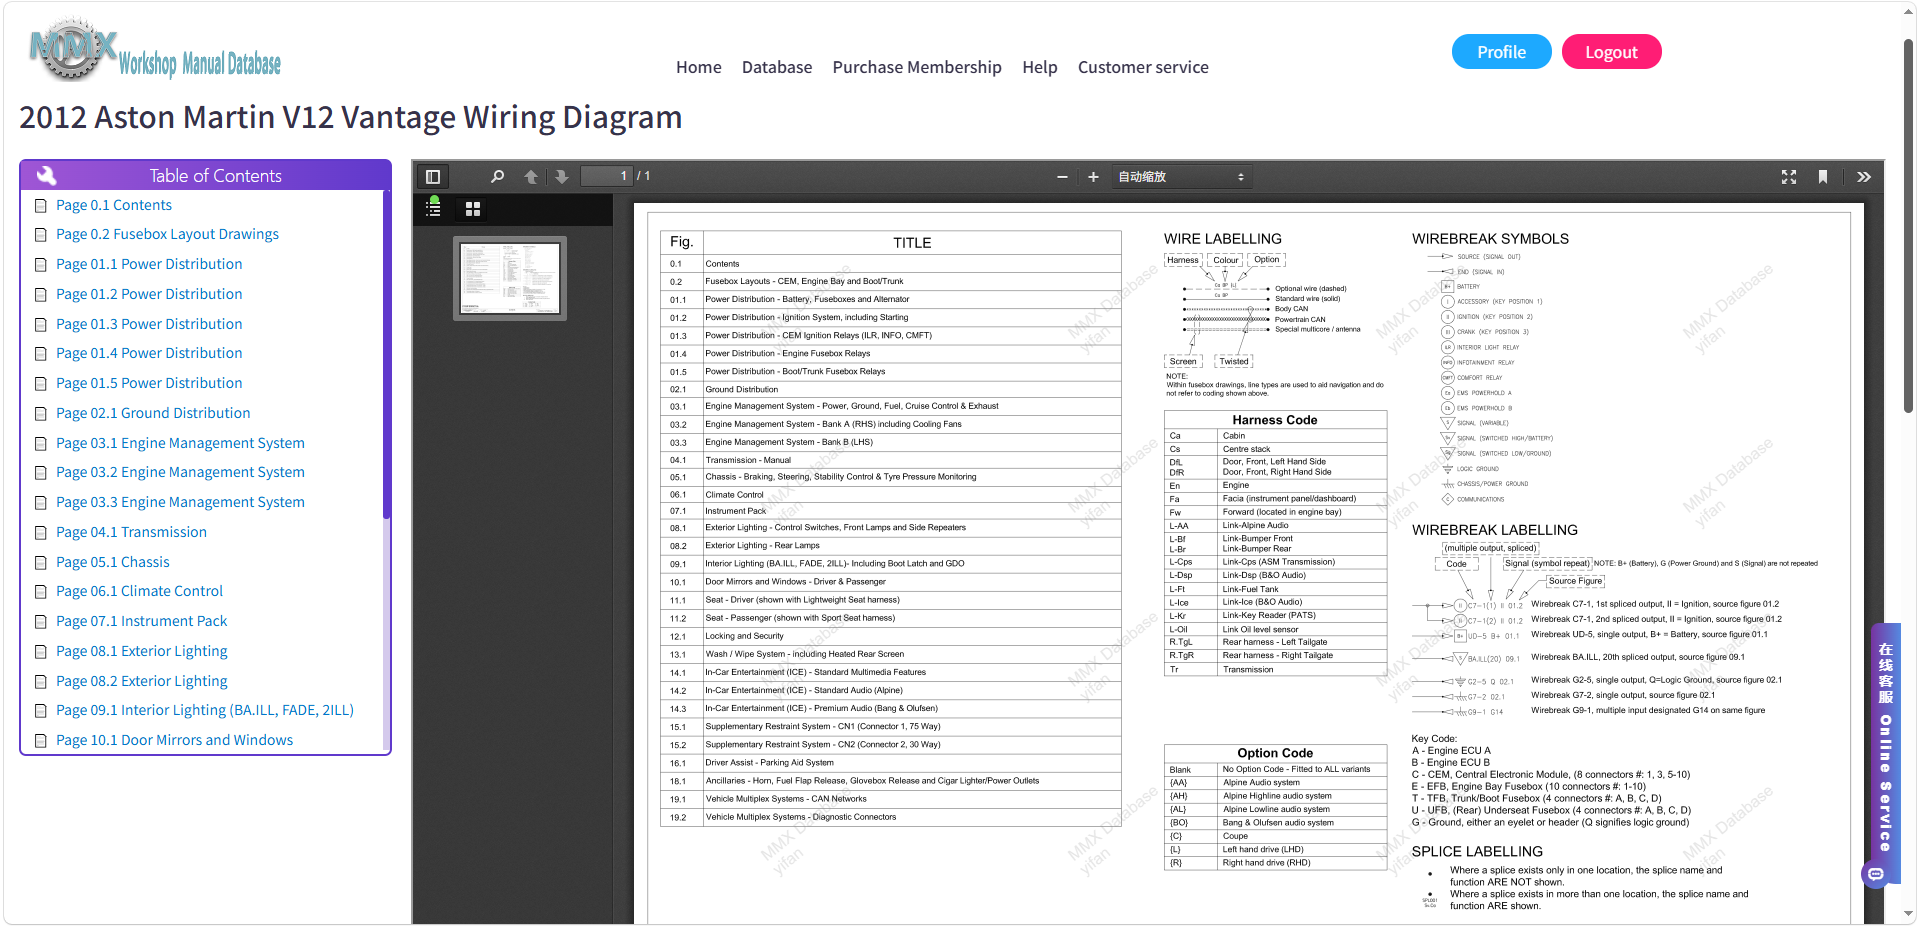Open Page 02.1 Ground Distribution link
This screenshot has height=926, width=1920.
click(153, 413)
